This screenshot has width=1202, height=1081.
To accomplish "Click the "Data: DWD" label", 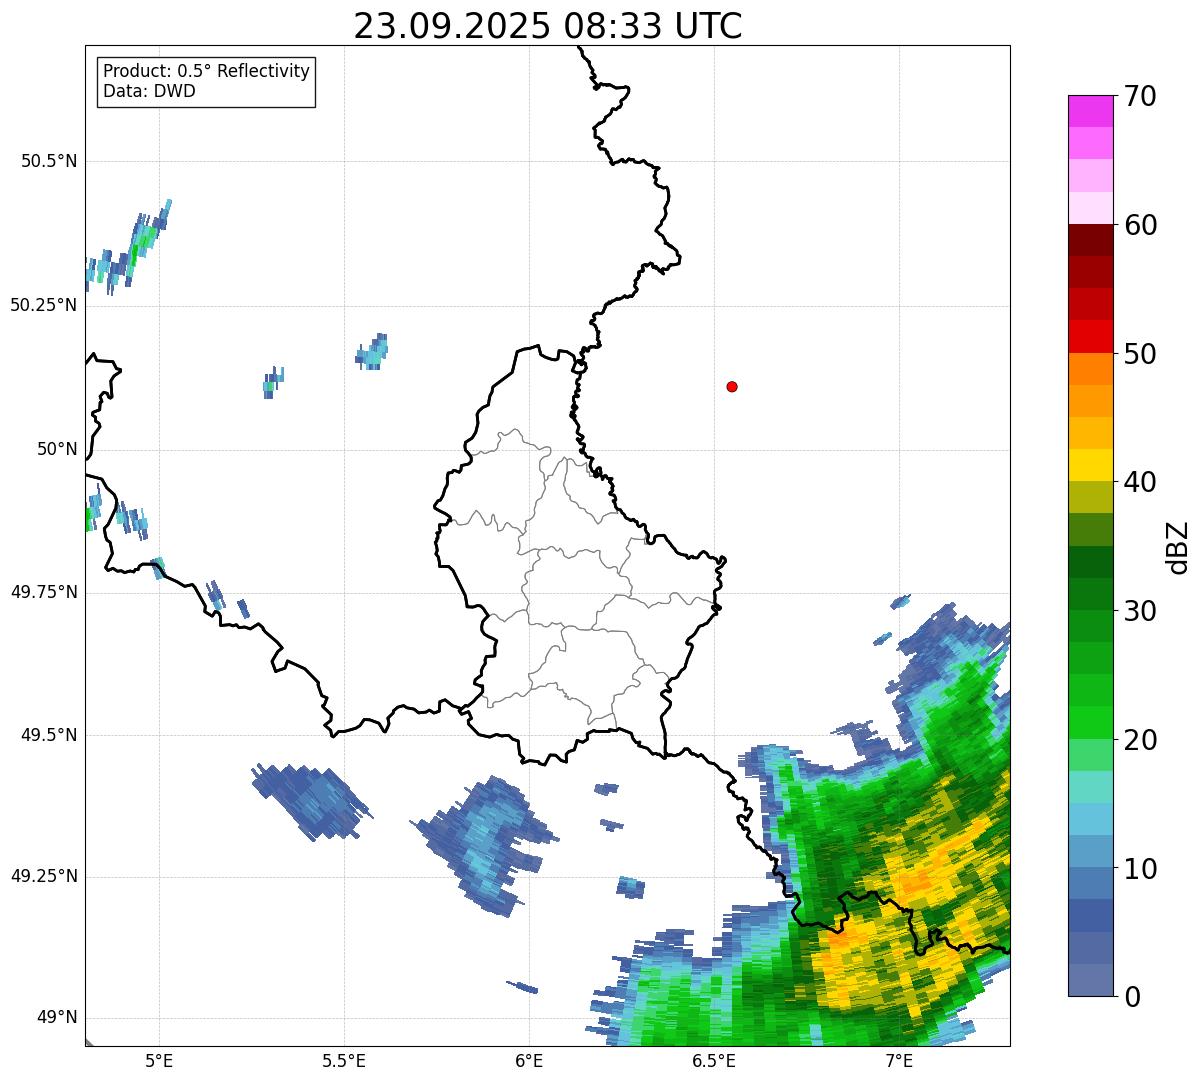I will pos(149,91).
